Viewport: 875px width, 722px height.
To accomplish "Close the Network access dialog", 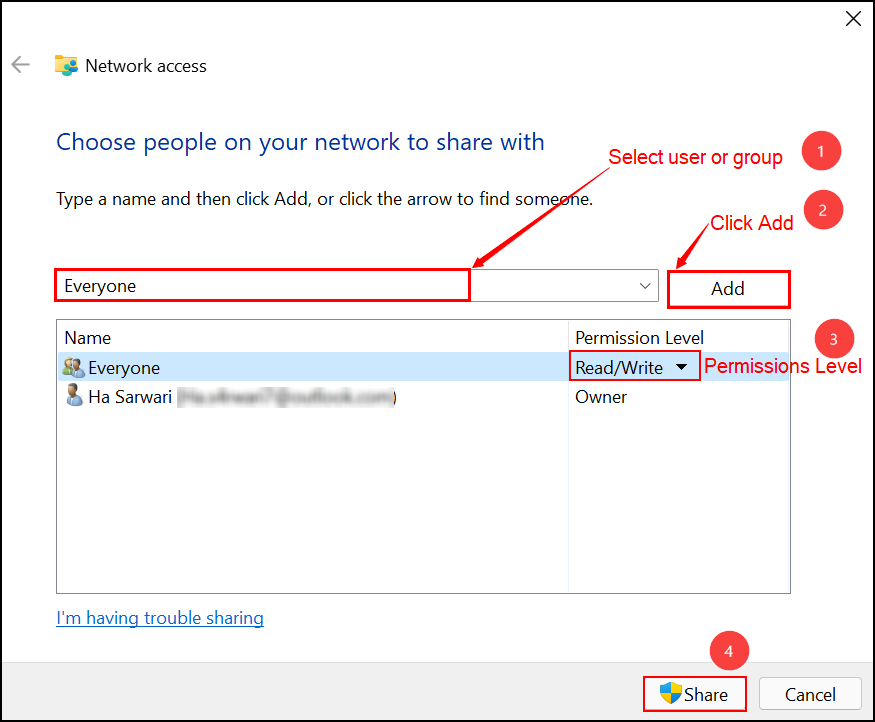I will (x=853, y=18).
